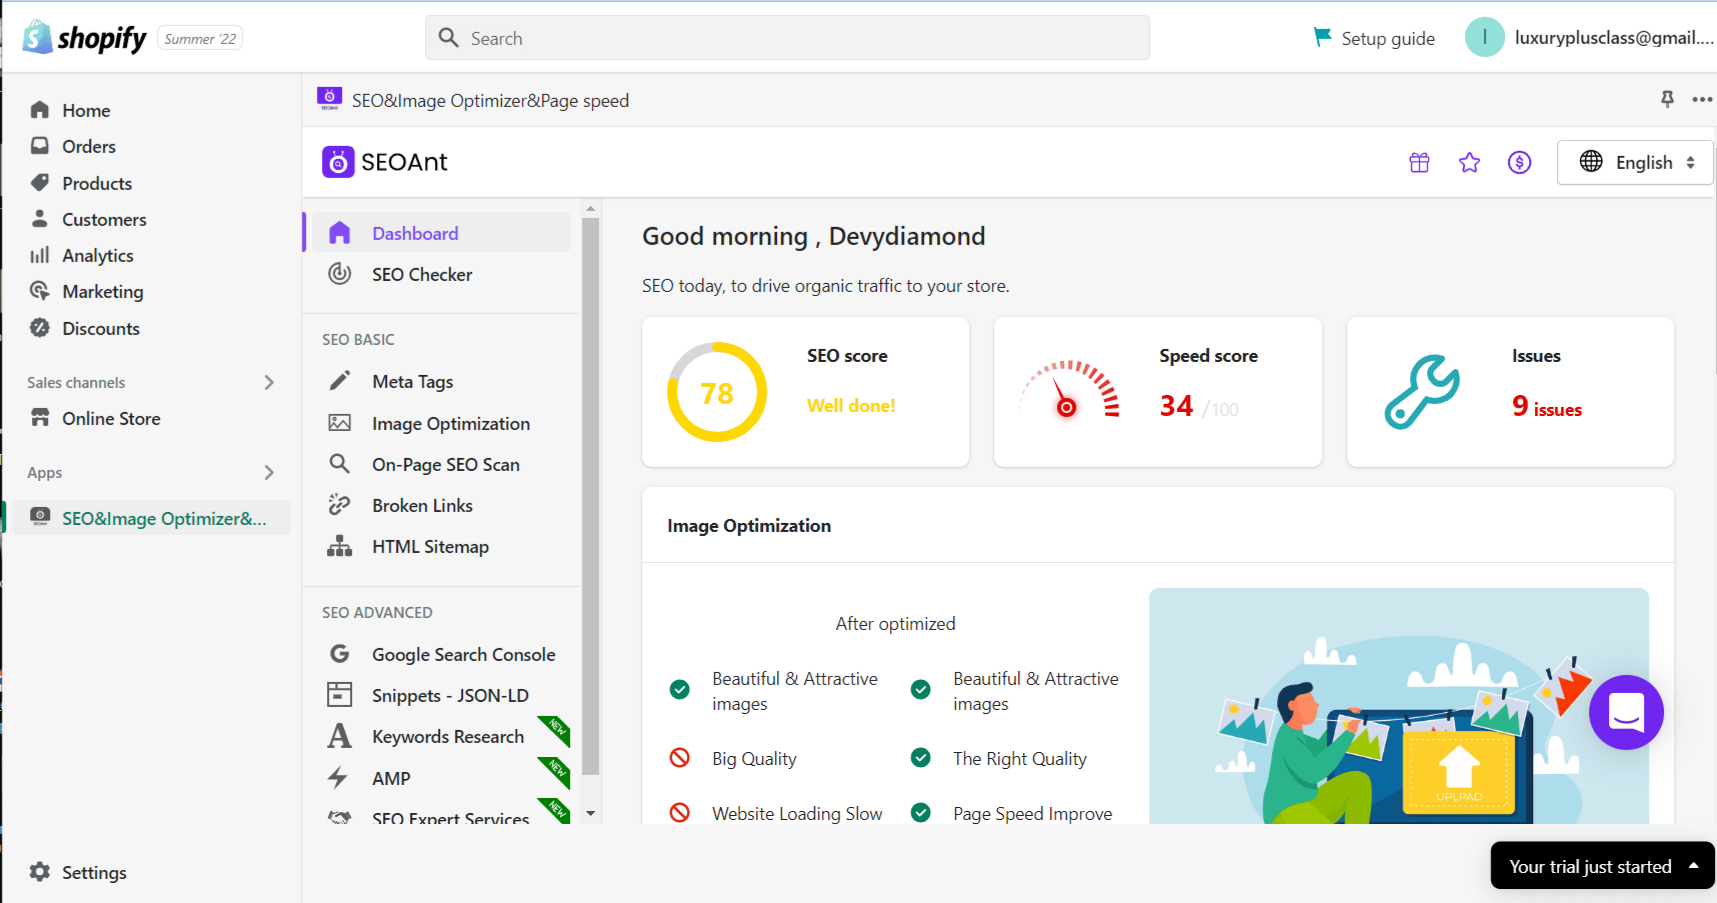Click the HTML Sitemap tree icon
The image size is (1717, 903).
[x=340, y=546]
